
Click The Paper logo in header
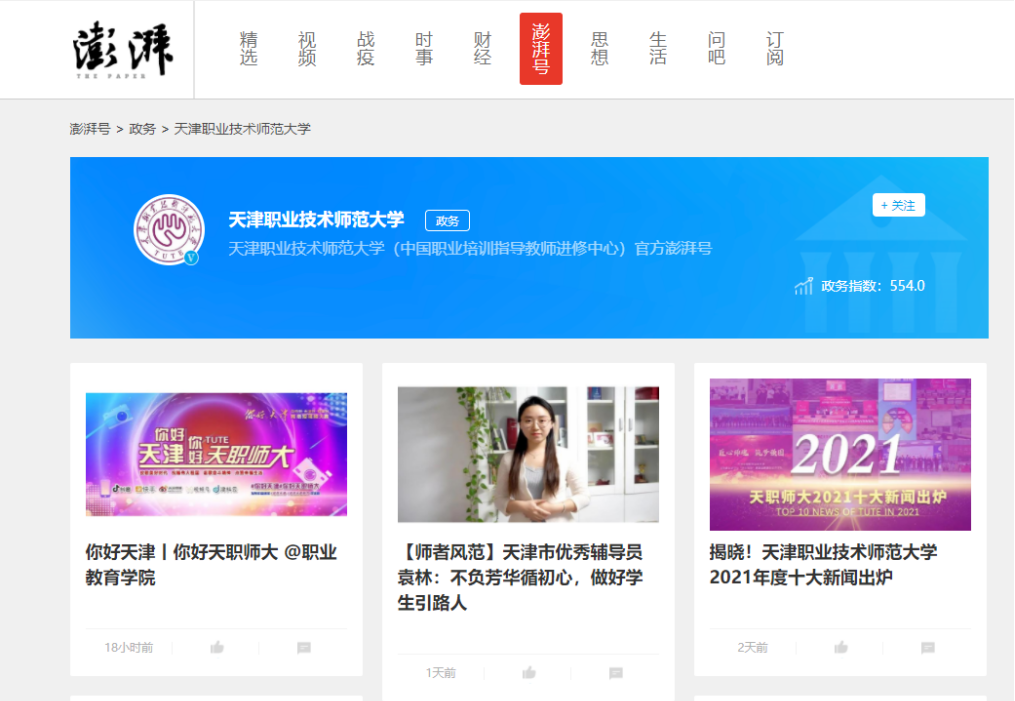pyautogui.click(x=122, y=49)
